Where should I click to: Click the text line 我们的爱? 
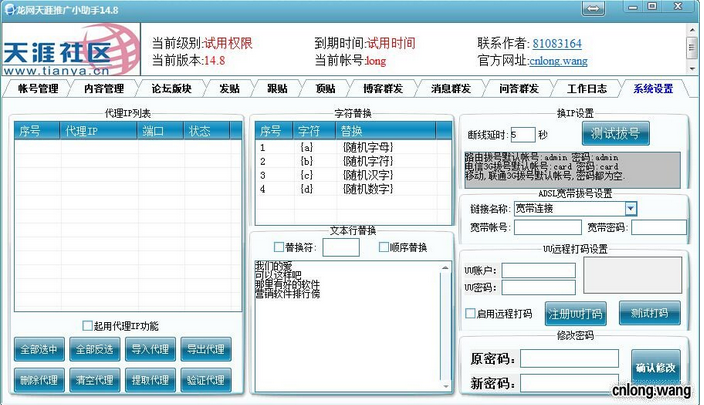(273, 266)
